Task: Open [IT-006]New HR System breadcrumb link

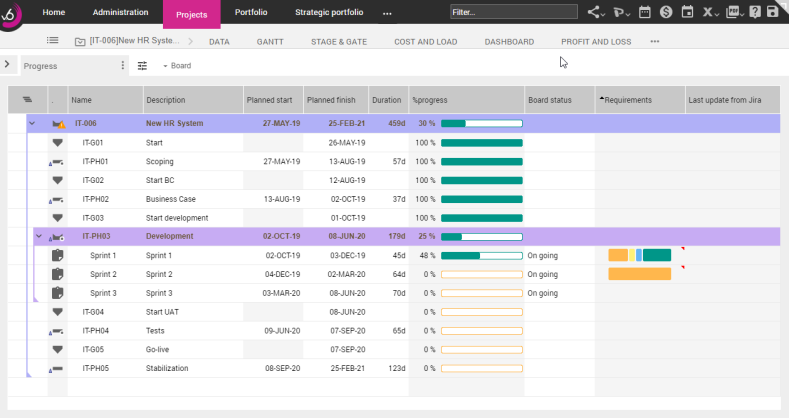Action: [134, 40]
